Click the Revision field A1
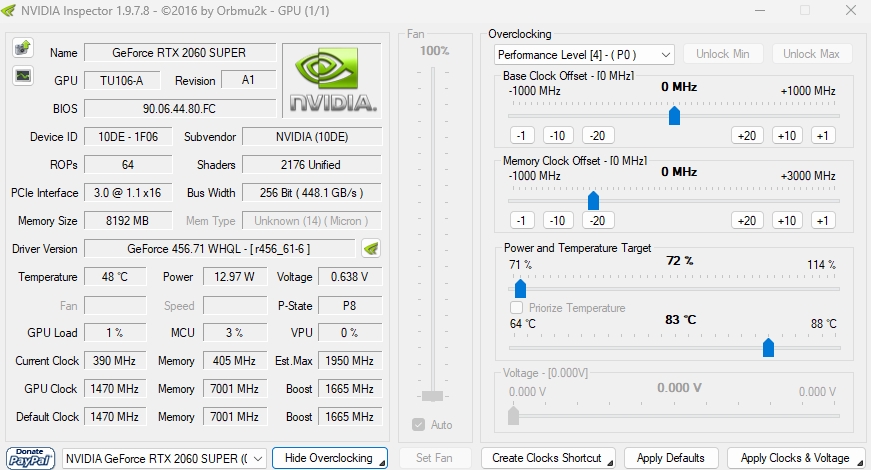The height and width of the screenshot is (470, 871). tap(248, 80)
